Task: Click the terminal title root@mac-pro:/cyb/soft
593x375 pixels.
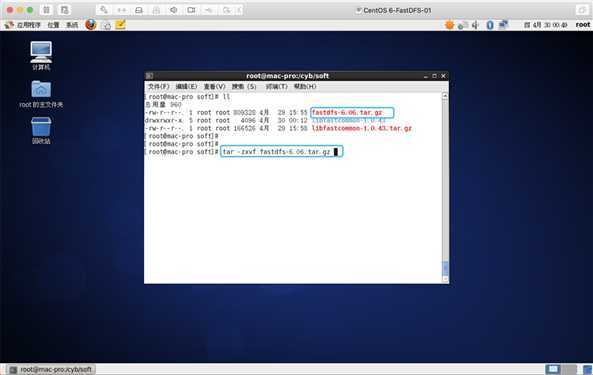Action: 287,76
